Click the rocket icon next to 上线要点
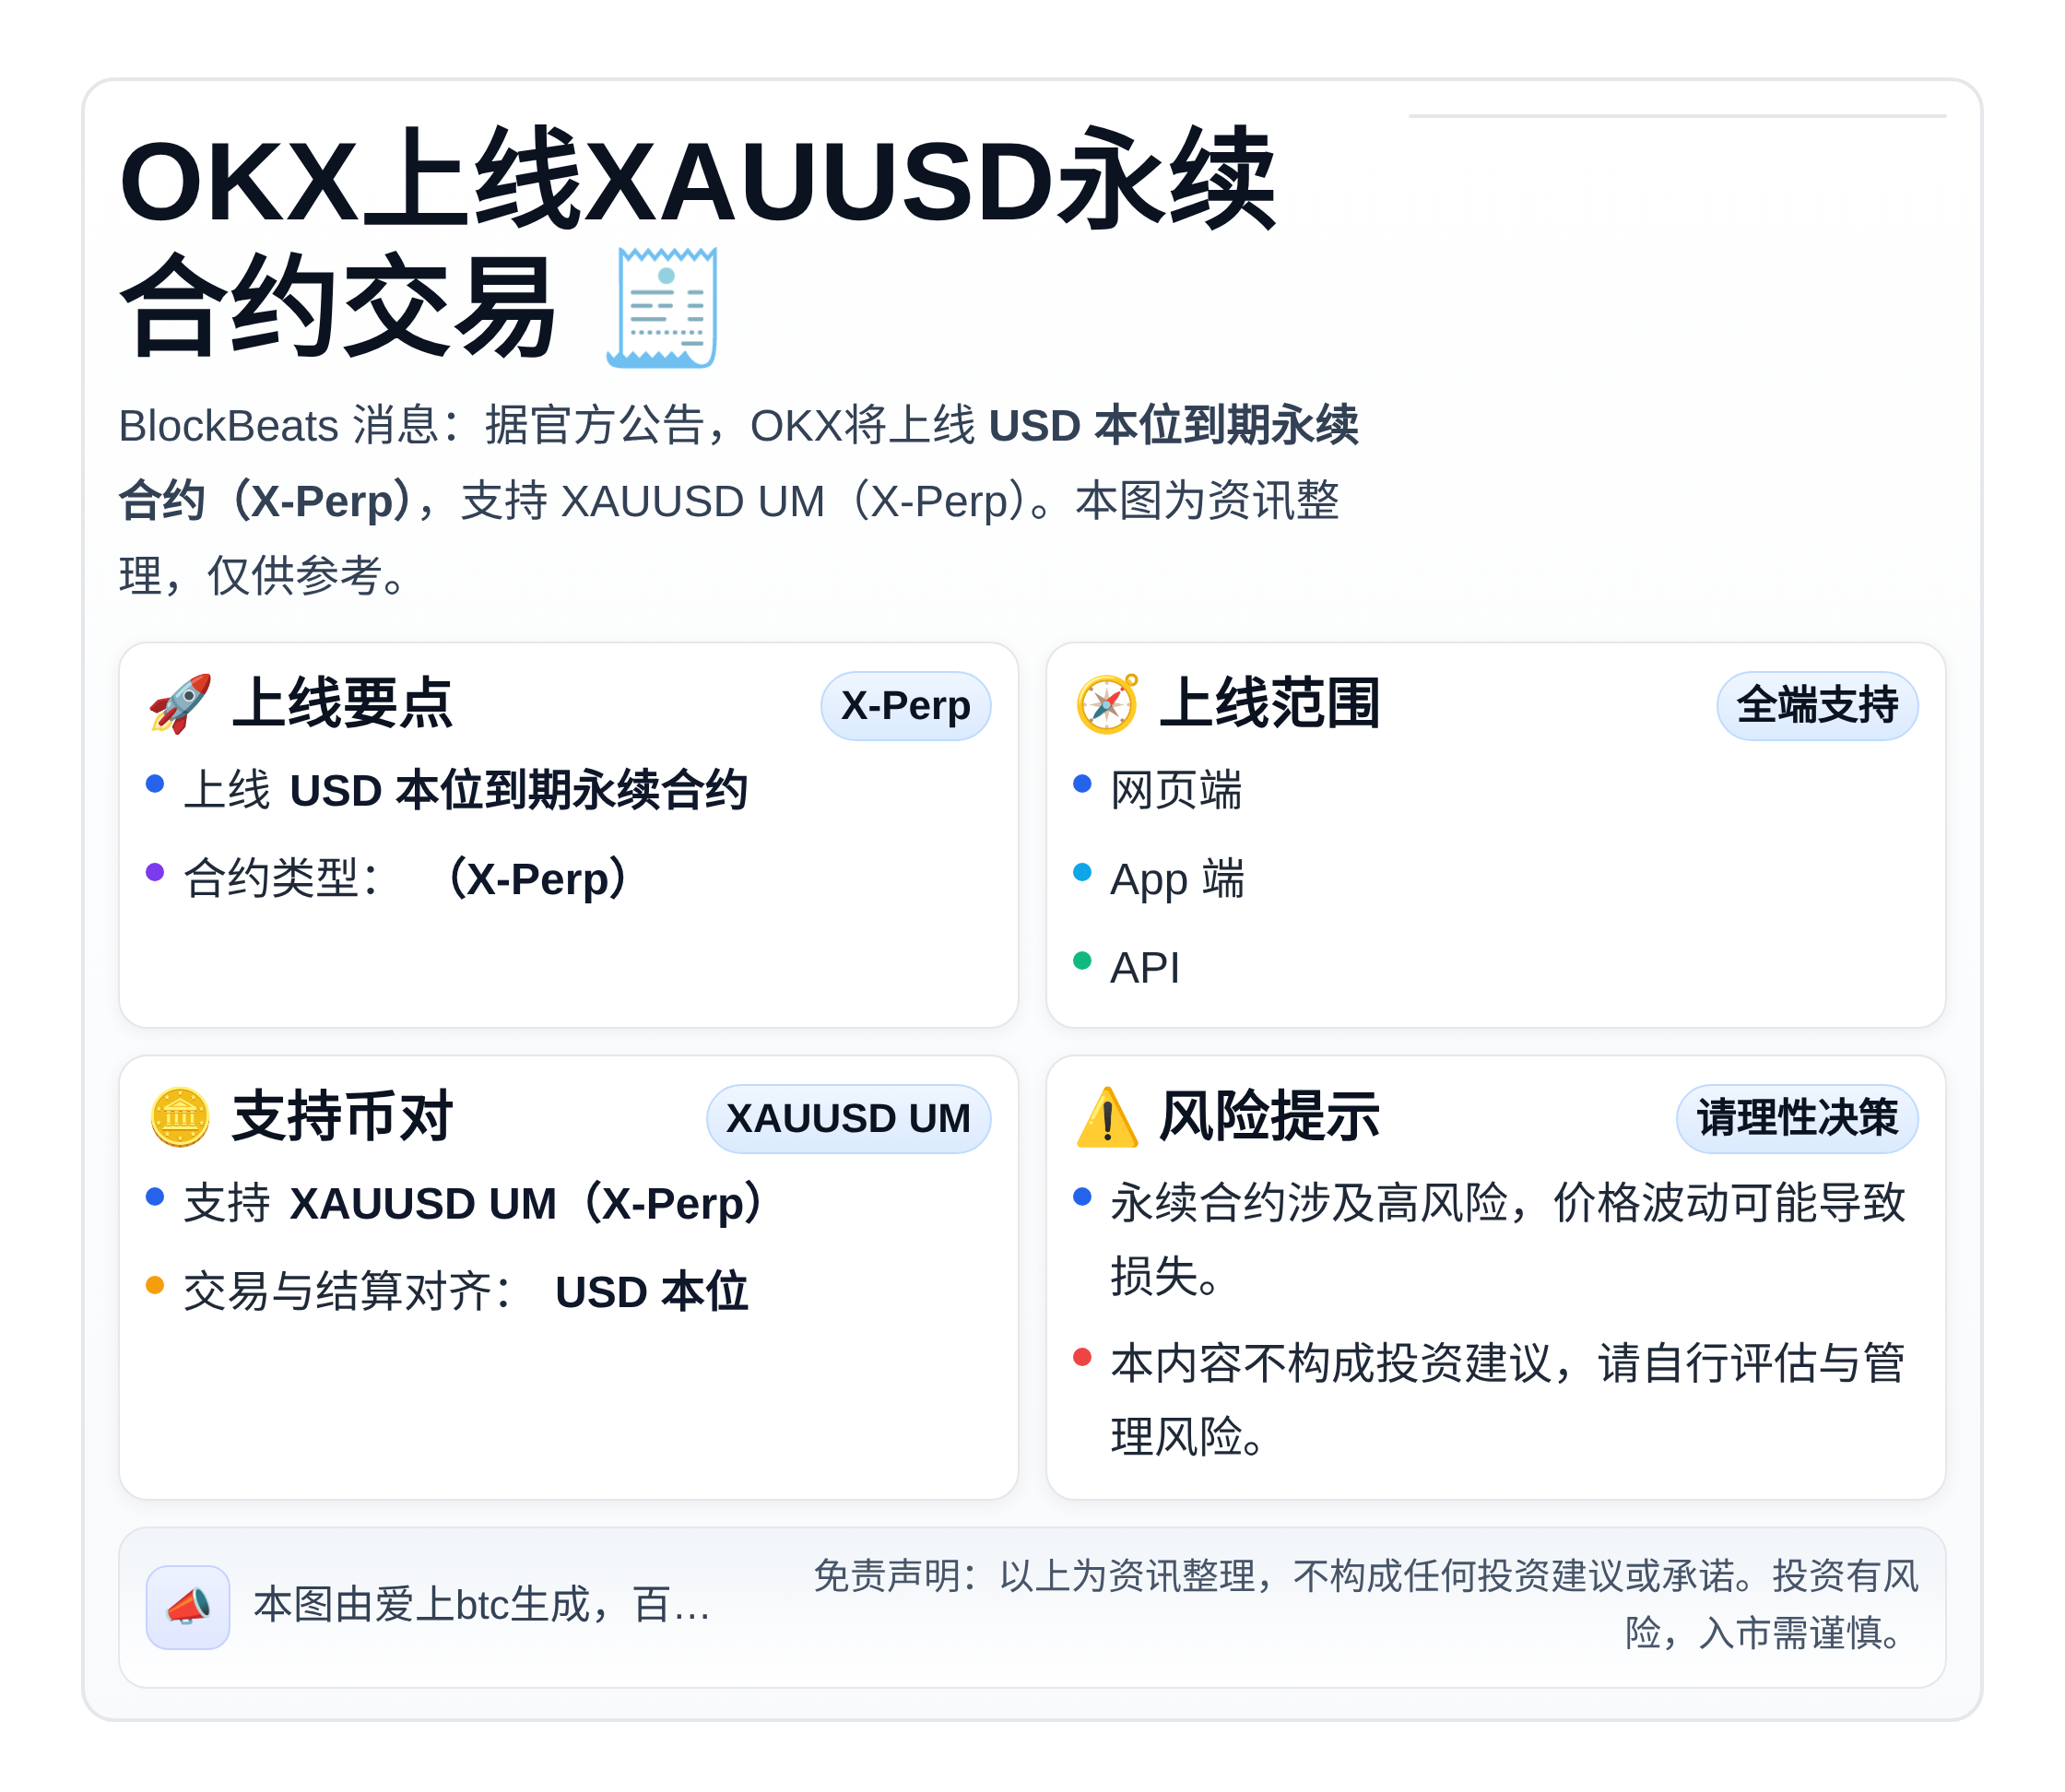 [x=180, y=704]
